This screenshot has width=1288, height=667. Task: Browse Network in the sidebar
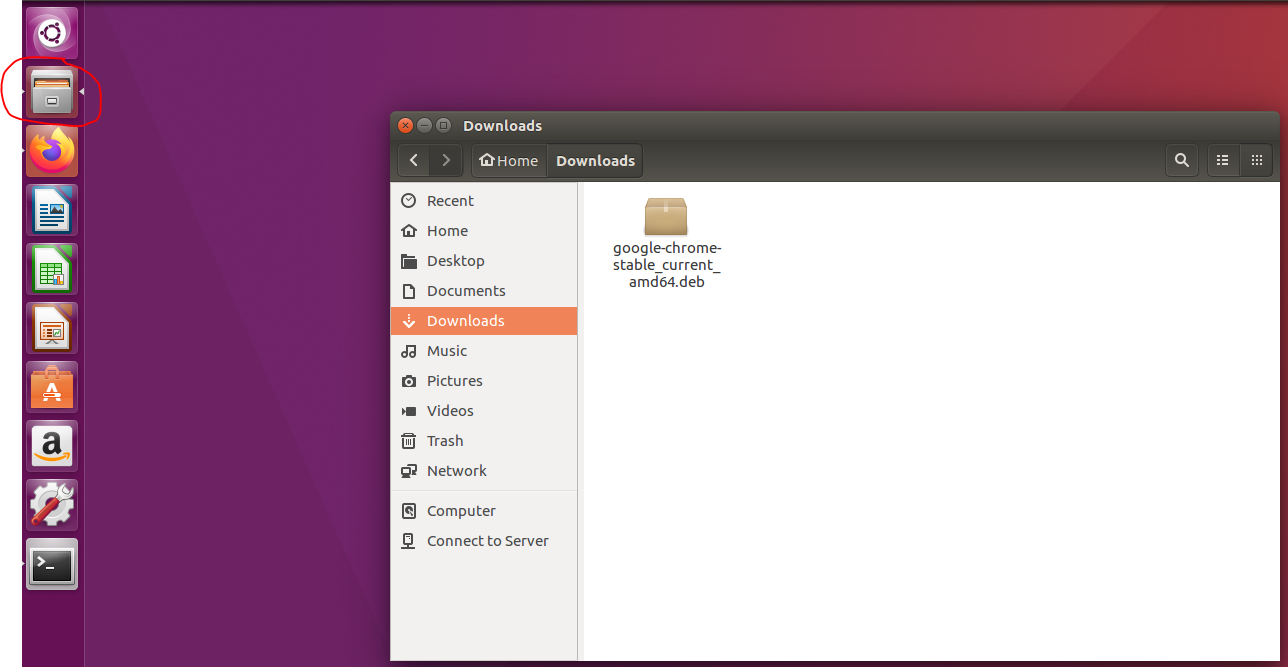click(484, 471)
